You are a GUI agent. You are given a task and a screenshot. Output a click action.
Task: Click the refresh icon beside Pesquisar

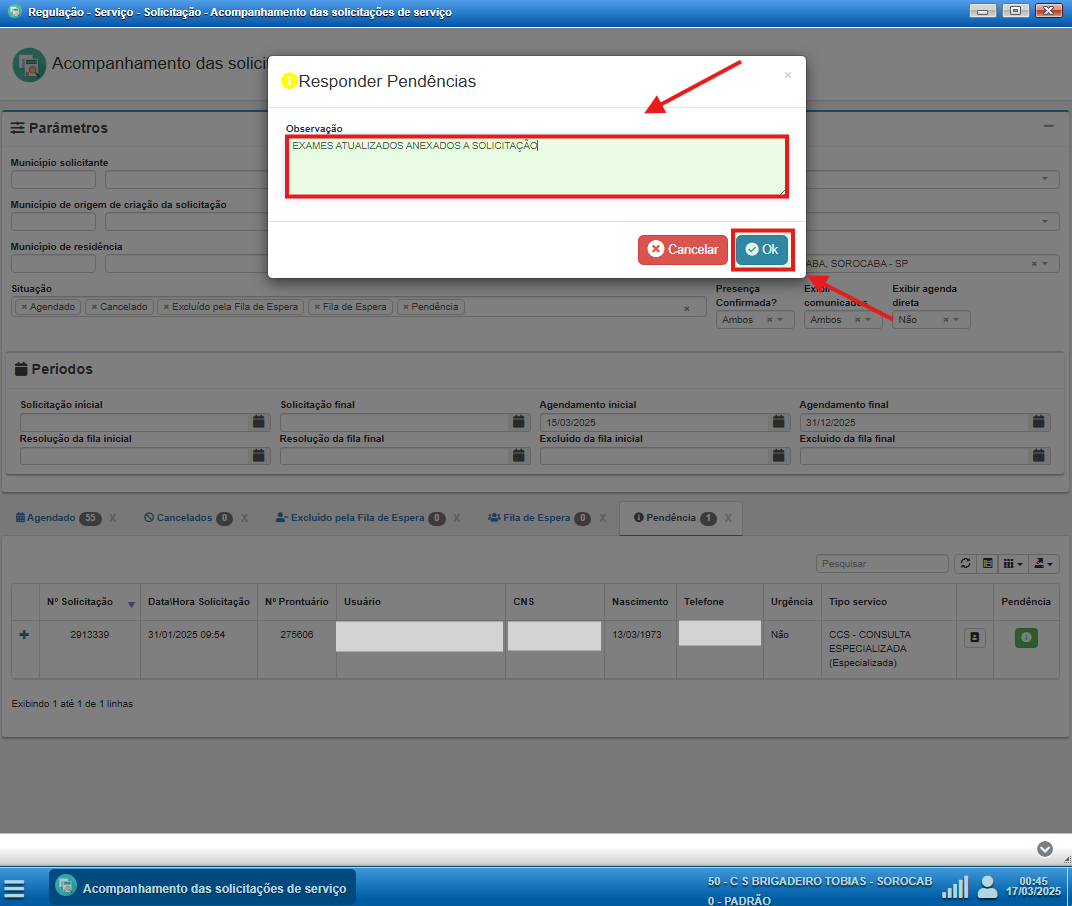point(965,564)
